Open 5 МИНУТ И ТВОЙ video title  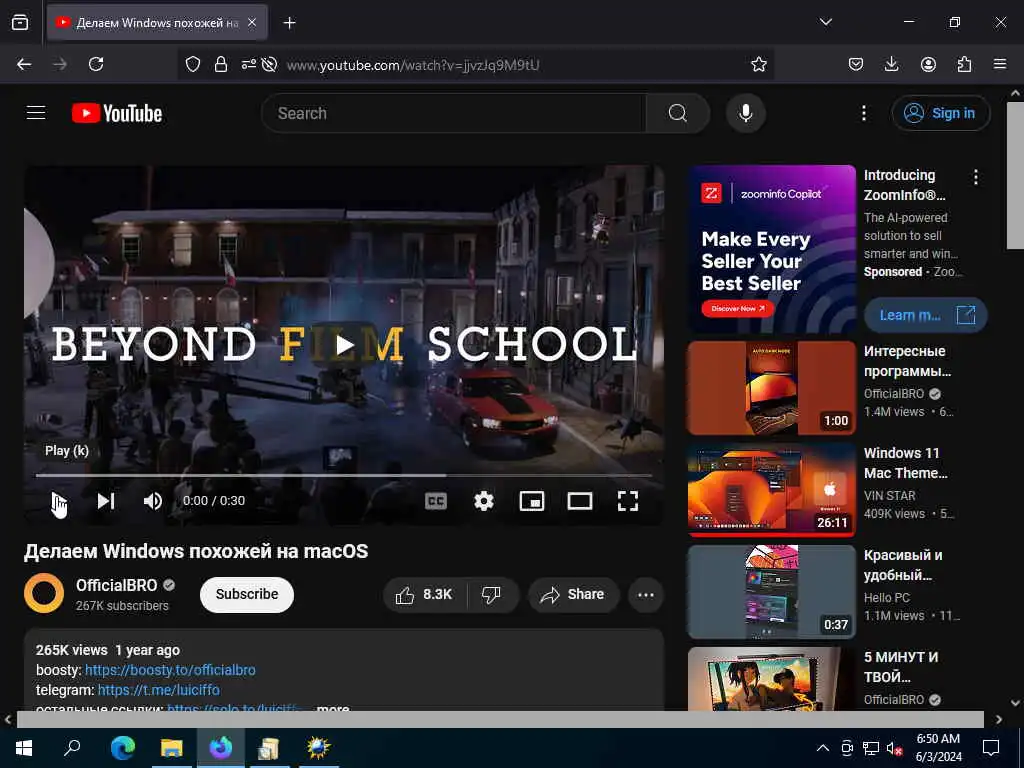pyautogui.click(x=901, y=667)
